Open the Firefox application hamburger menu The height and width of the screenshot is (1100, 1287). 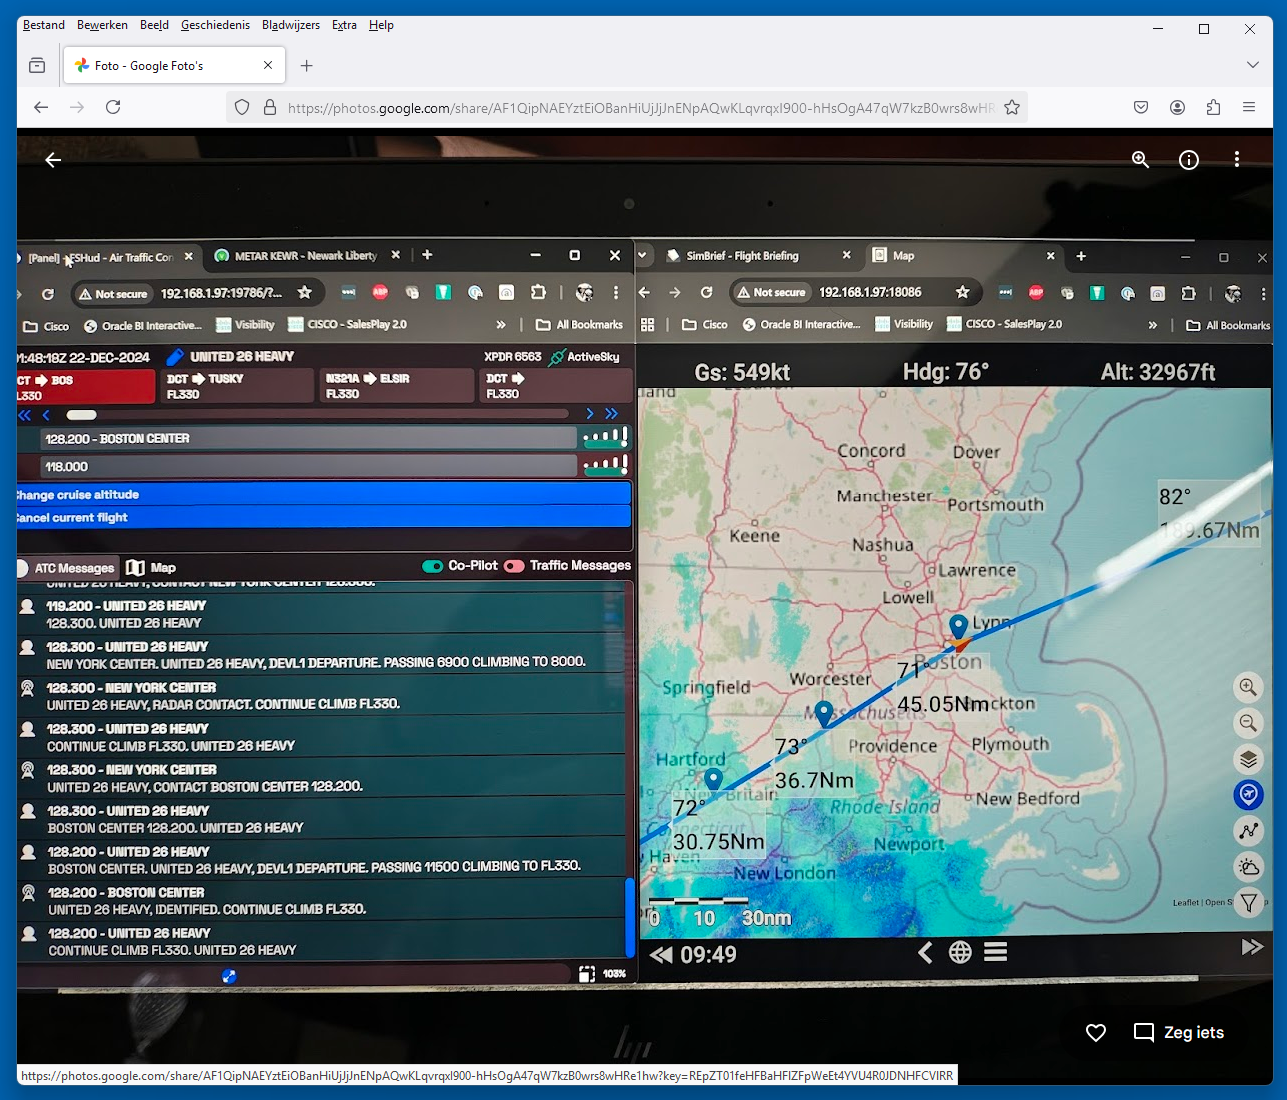pos(1249,107)
